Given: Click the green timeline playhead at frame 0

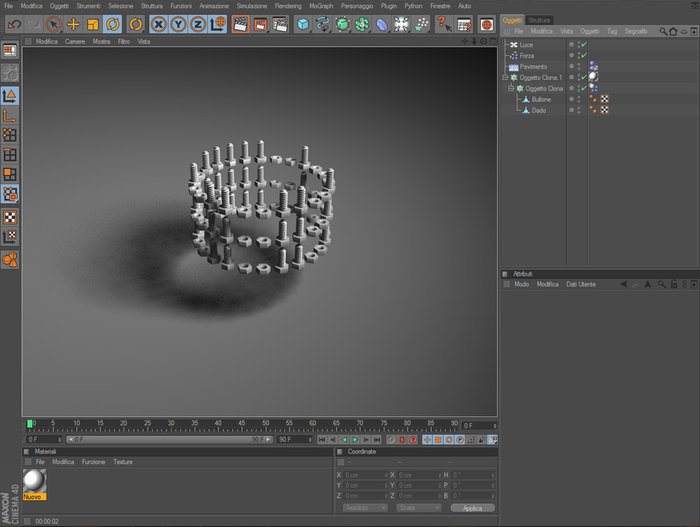Looking at the screenshot, I should pos(30,424).
